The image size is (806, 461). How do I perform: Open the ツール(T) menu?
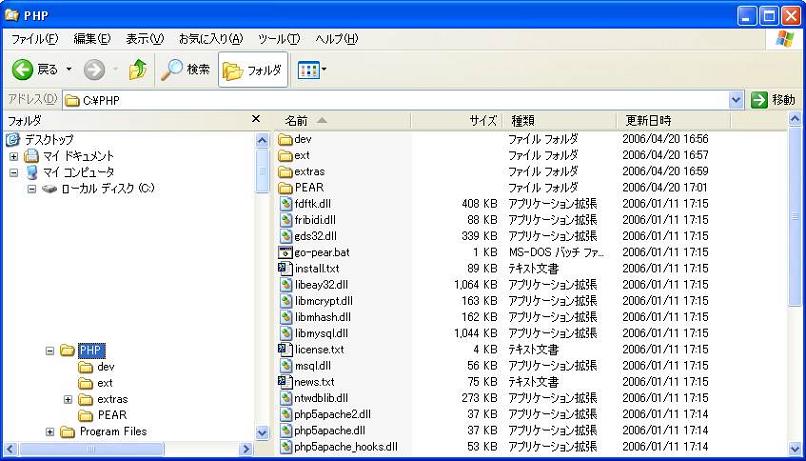[279, 39]
